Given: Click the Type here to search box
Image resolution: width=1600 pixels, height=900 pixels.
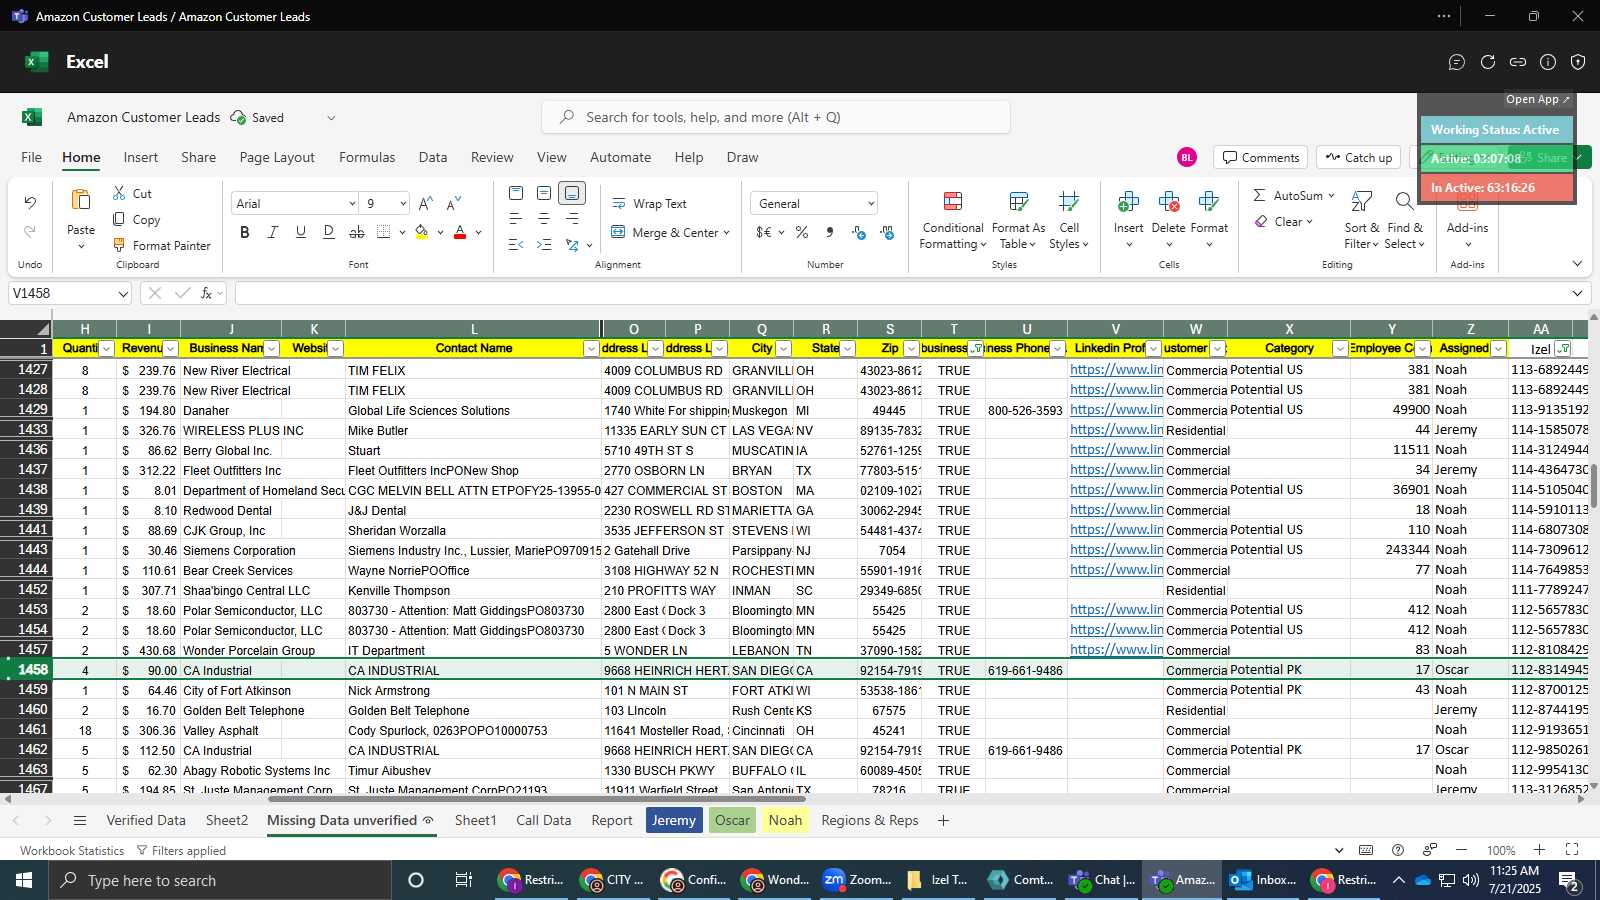Looking at the screenshot, I should 220,880.
